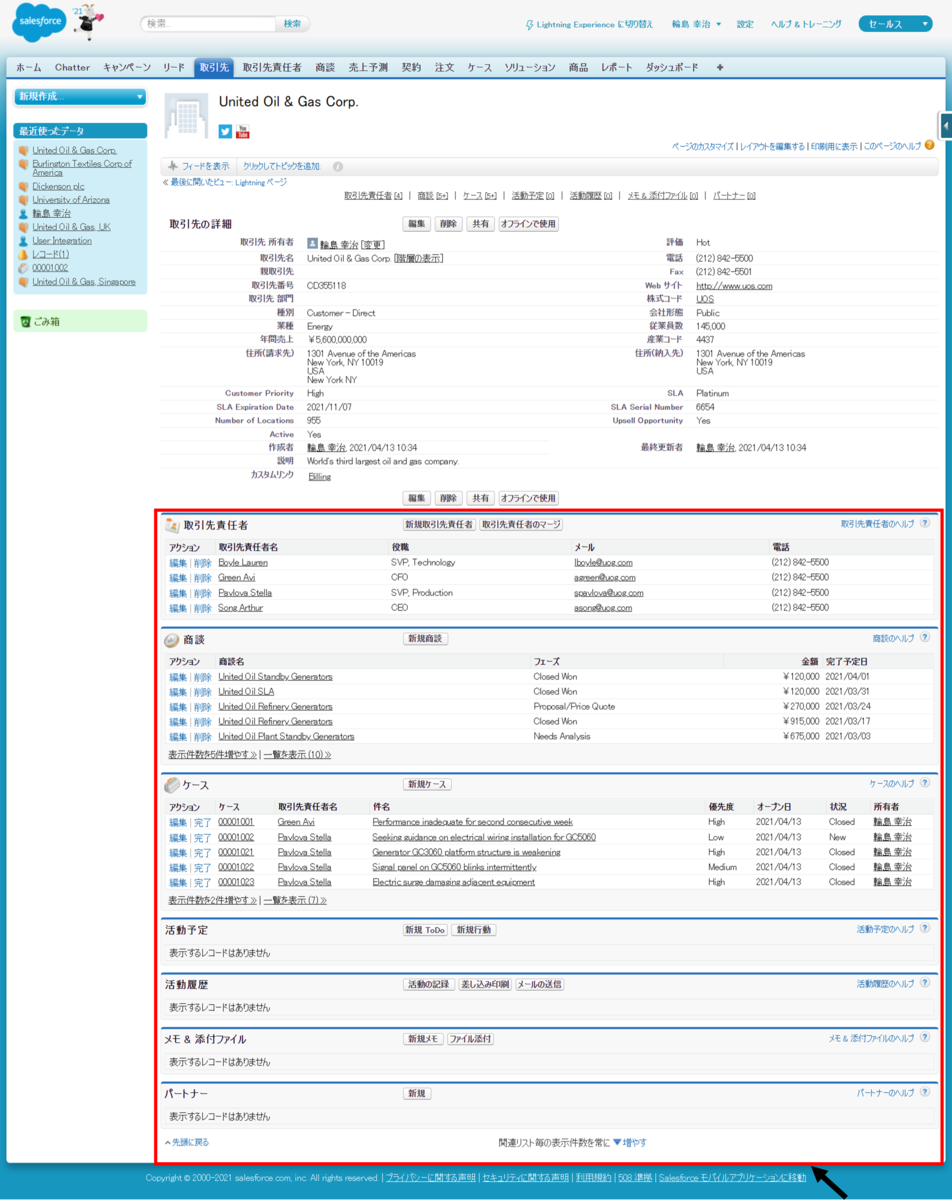Click help question icon for パートナー list
Image resolution: width=952 pixels, height=1200 pixels.
tap(925, 1093)
